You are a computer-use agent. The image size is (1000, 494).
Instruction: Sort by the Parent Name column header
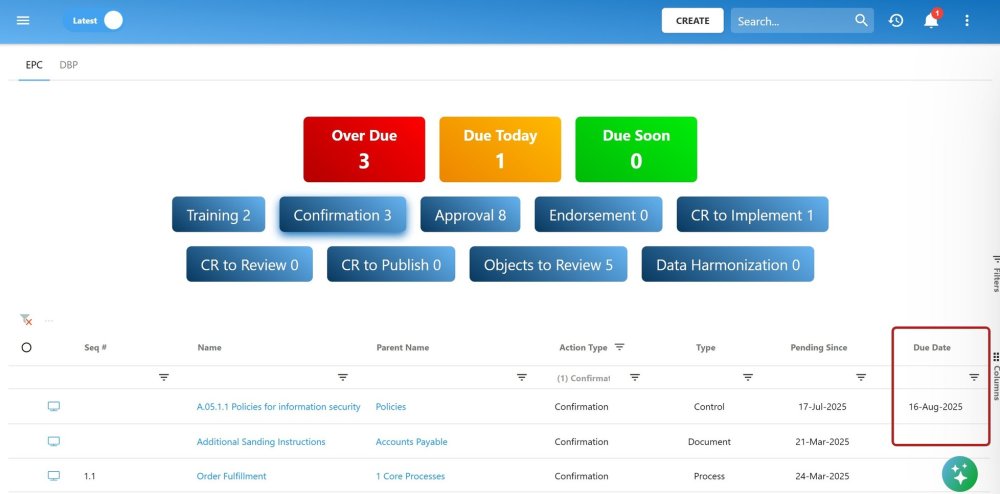coord(402,347)
